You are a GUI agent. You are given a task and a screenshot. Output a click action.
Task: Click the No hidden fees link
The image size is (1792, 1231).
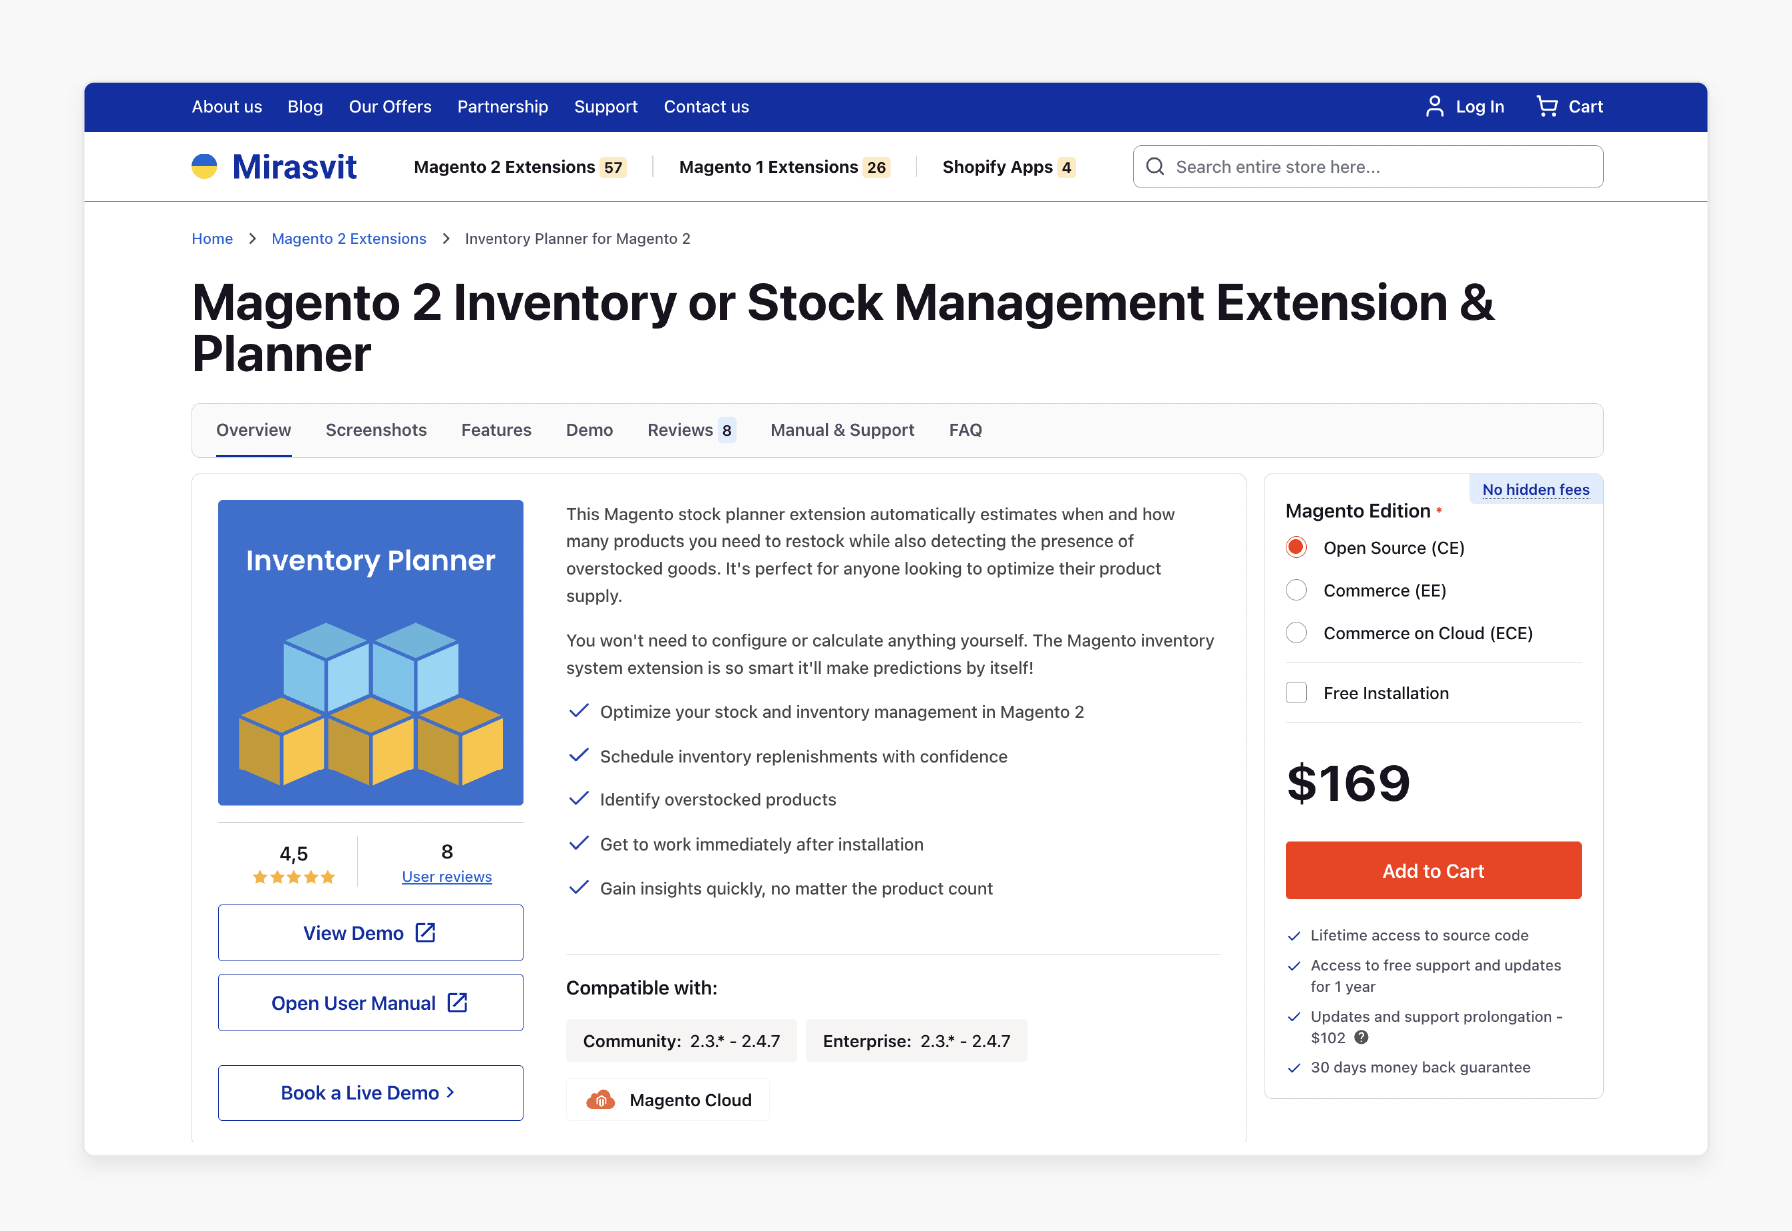pos(1536,490)
